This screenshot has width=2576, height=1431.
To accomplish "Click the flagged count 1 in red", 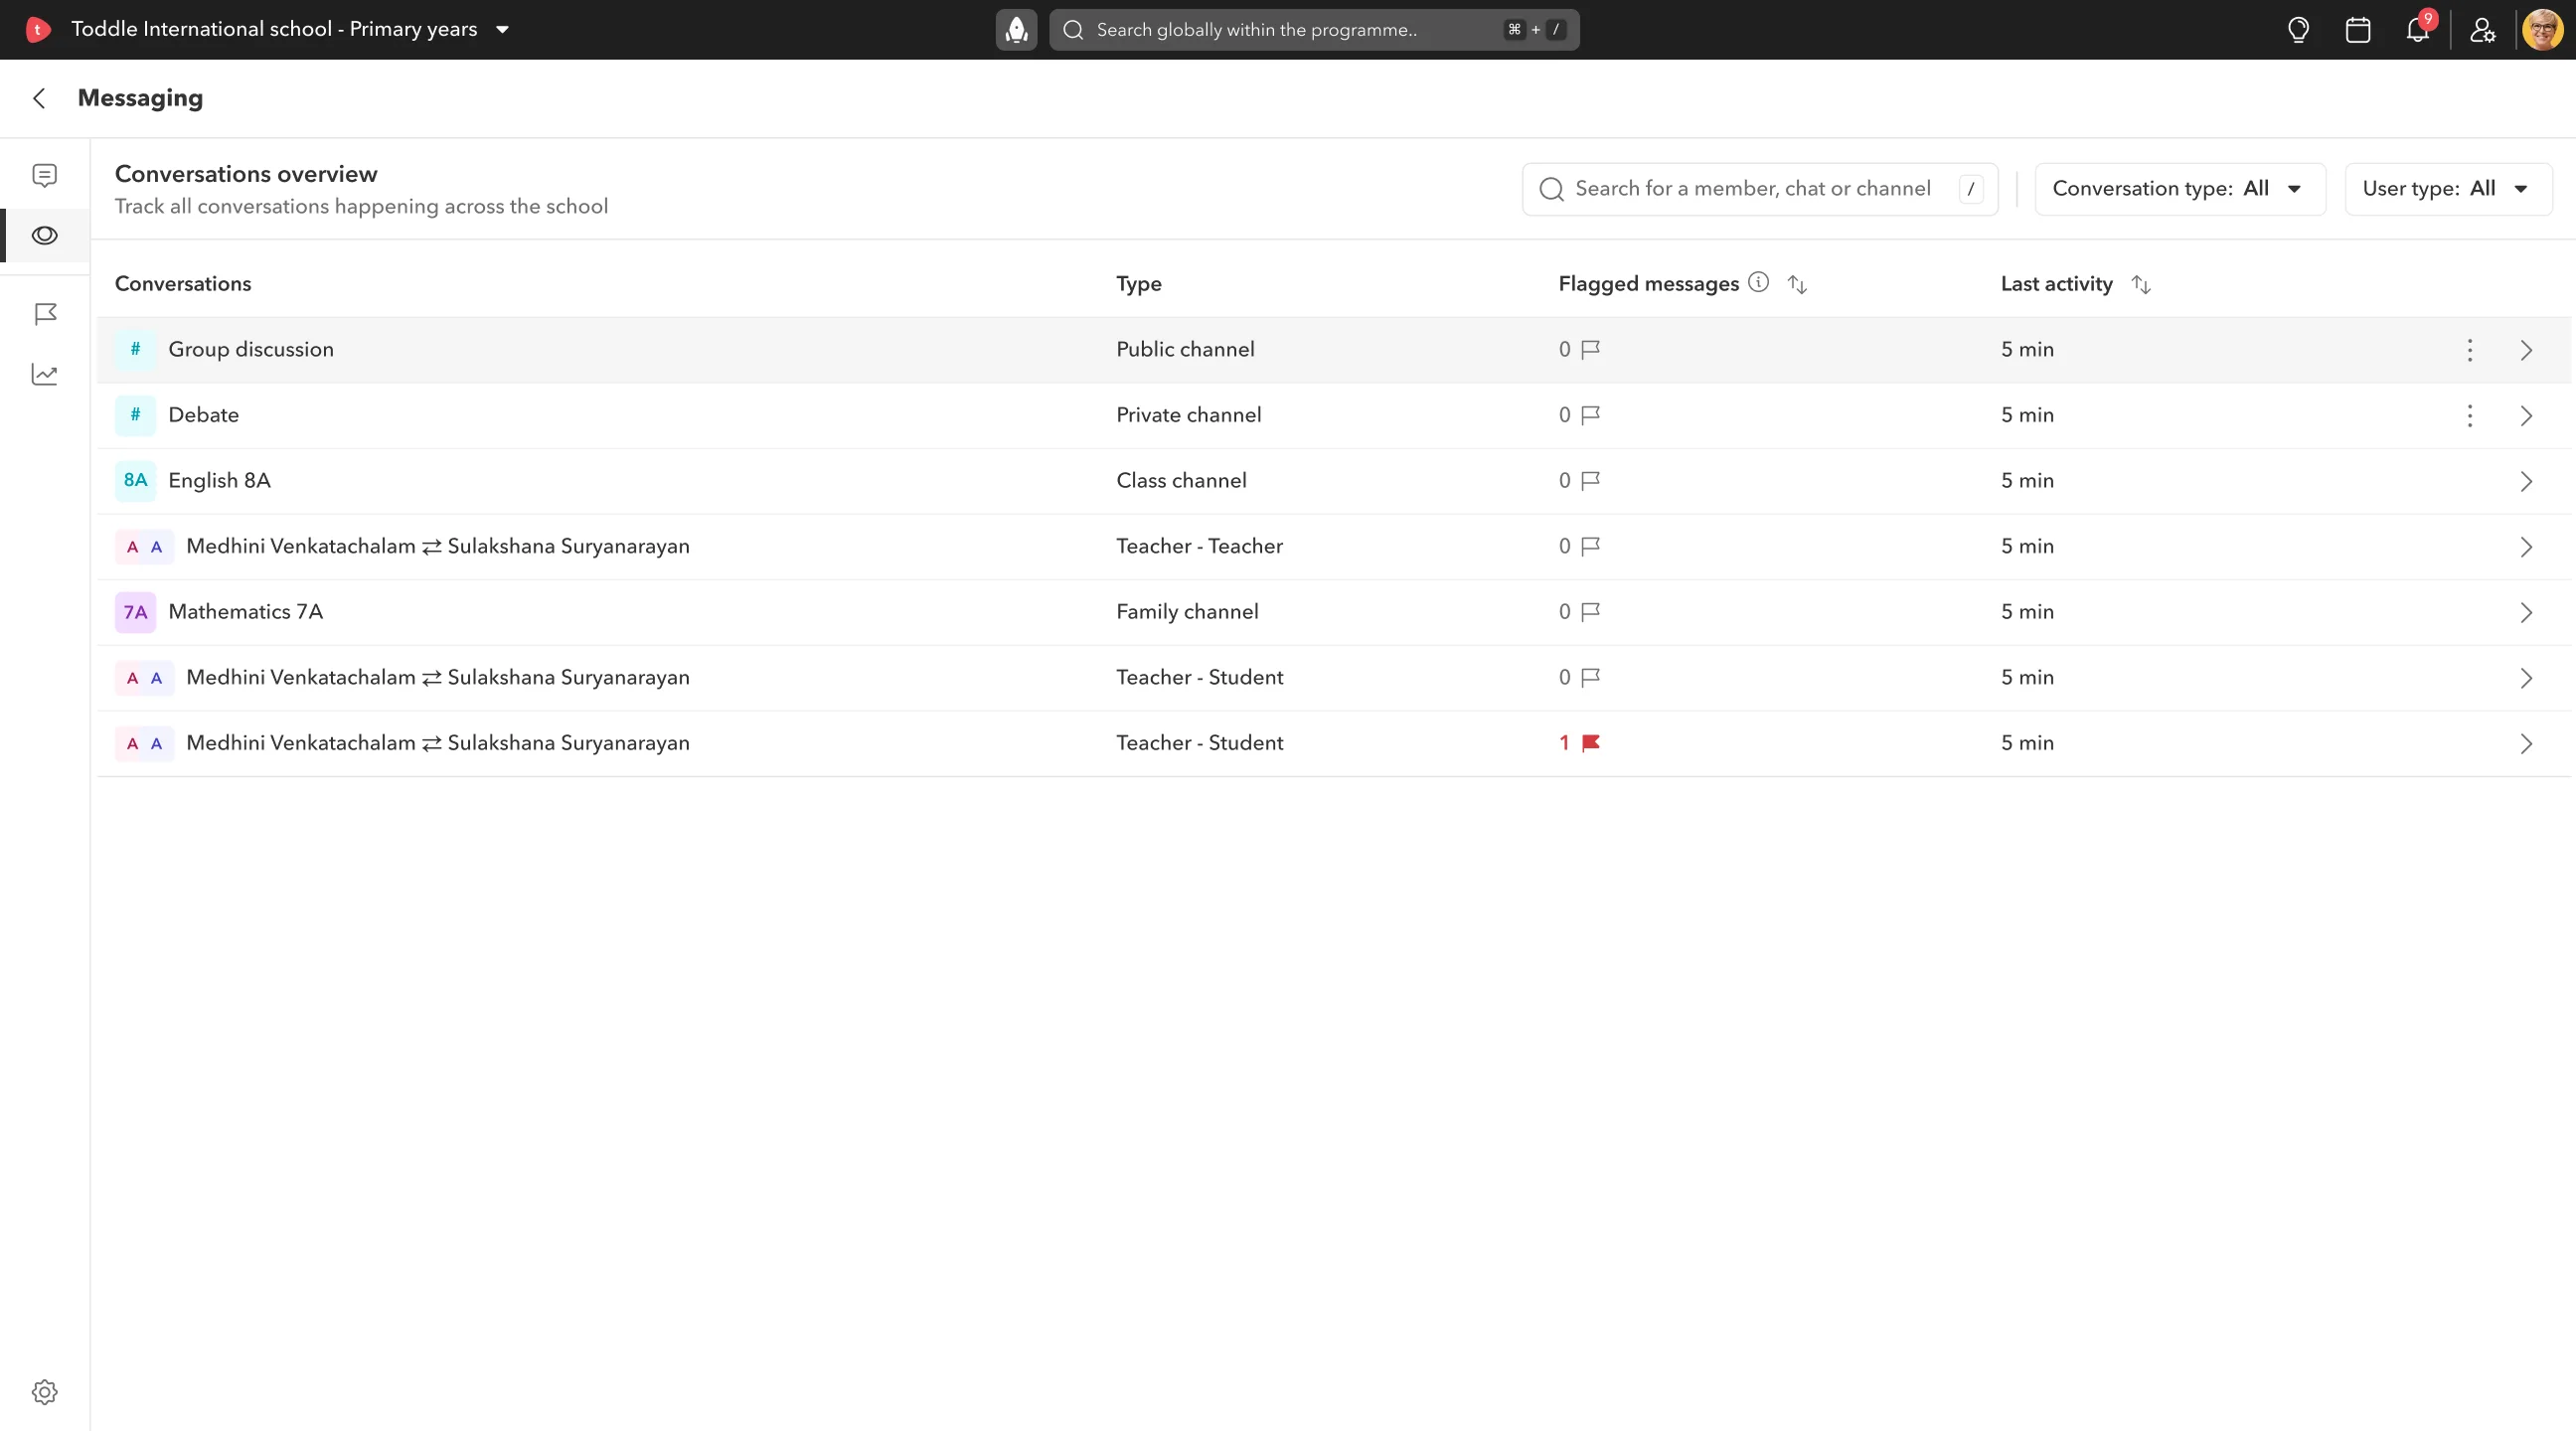I will tap(1564, 743).
